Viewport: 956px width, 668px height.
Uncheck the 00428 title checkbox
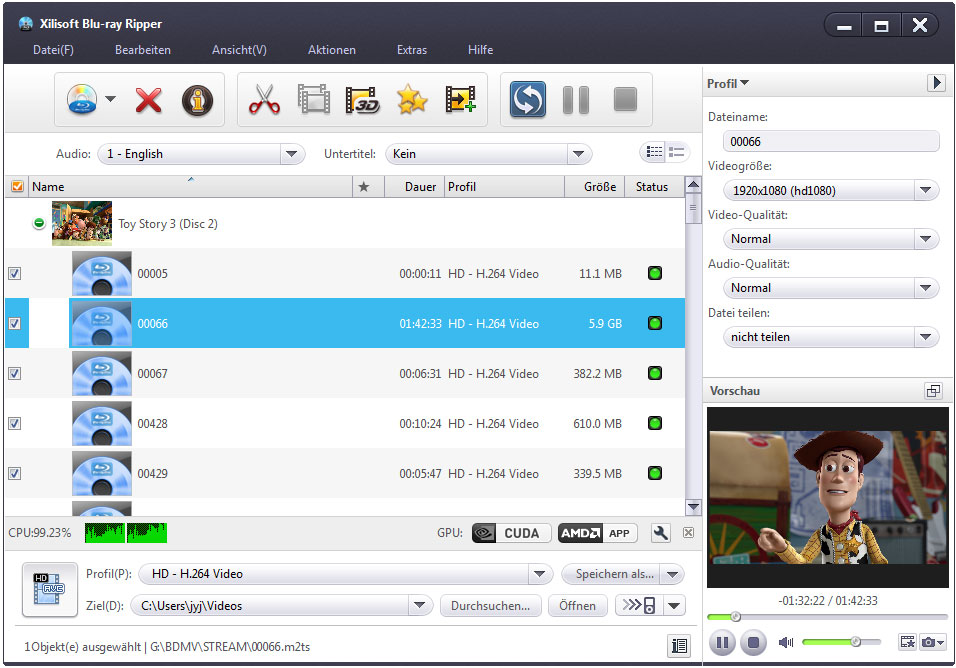pyautogui.click(x=15, y=424)
